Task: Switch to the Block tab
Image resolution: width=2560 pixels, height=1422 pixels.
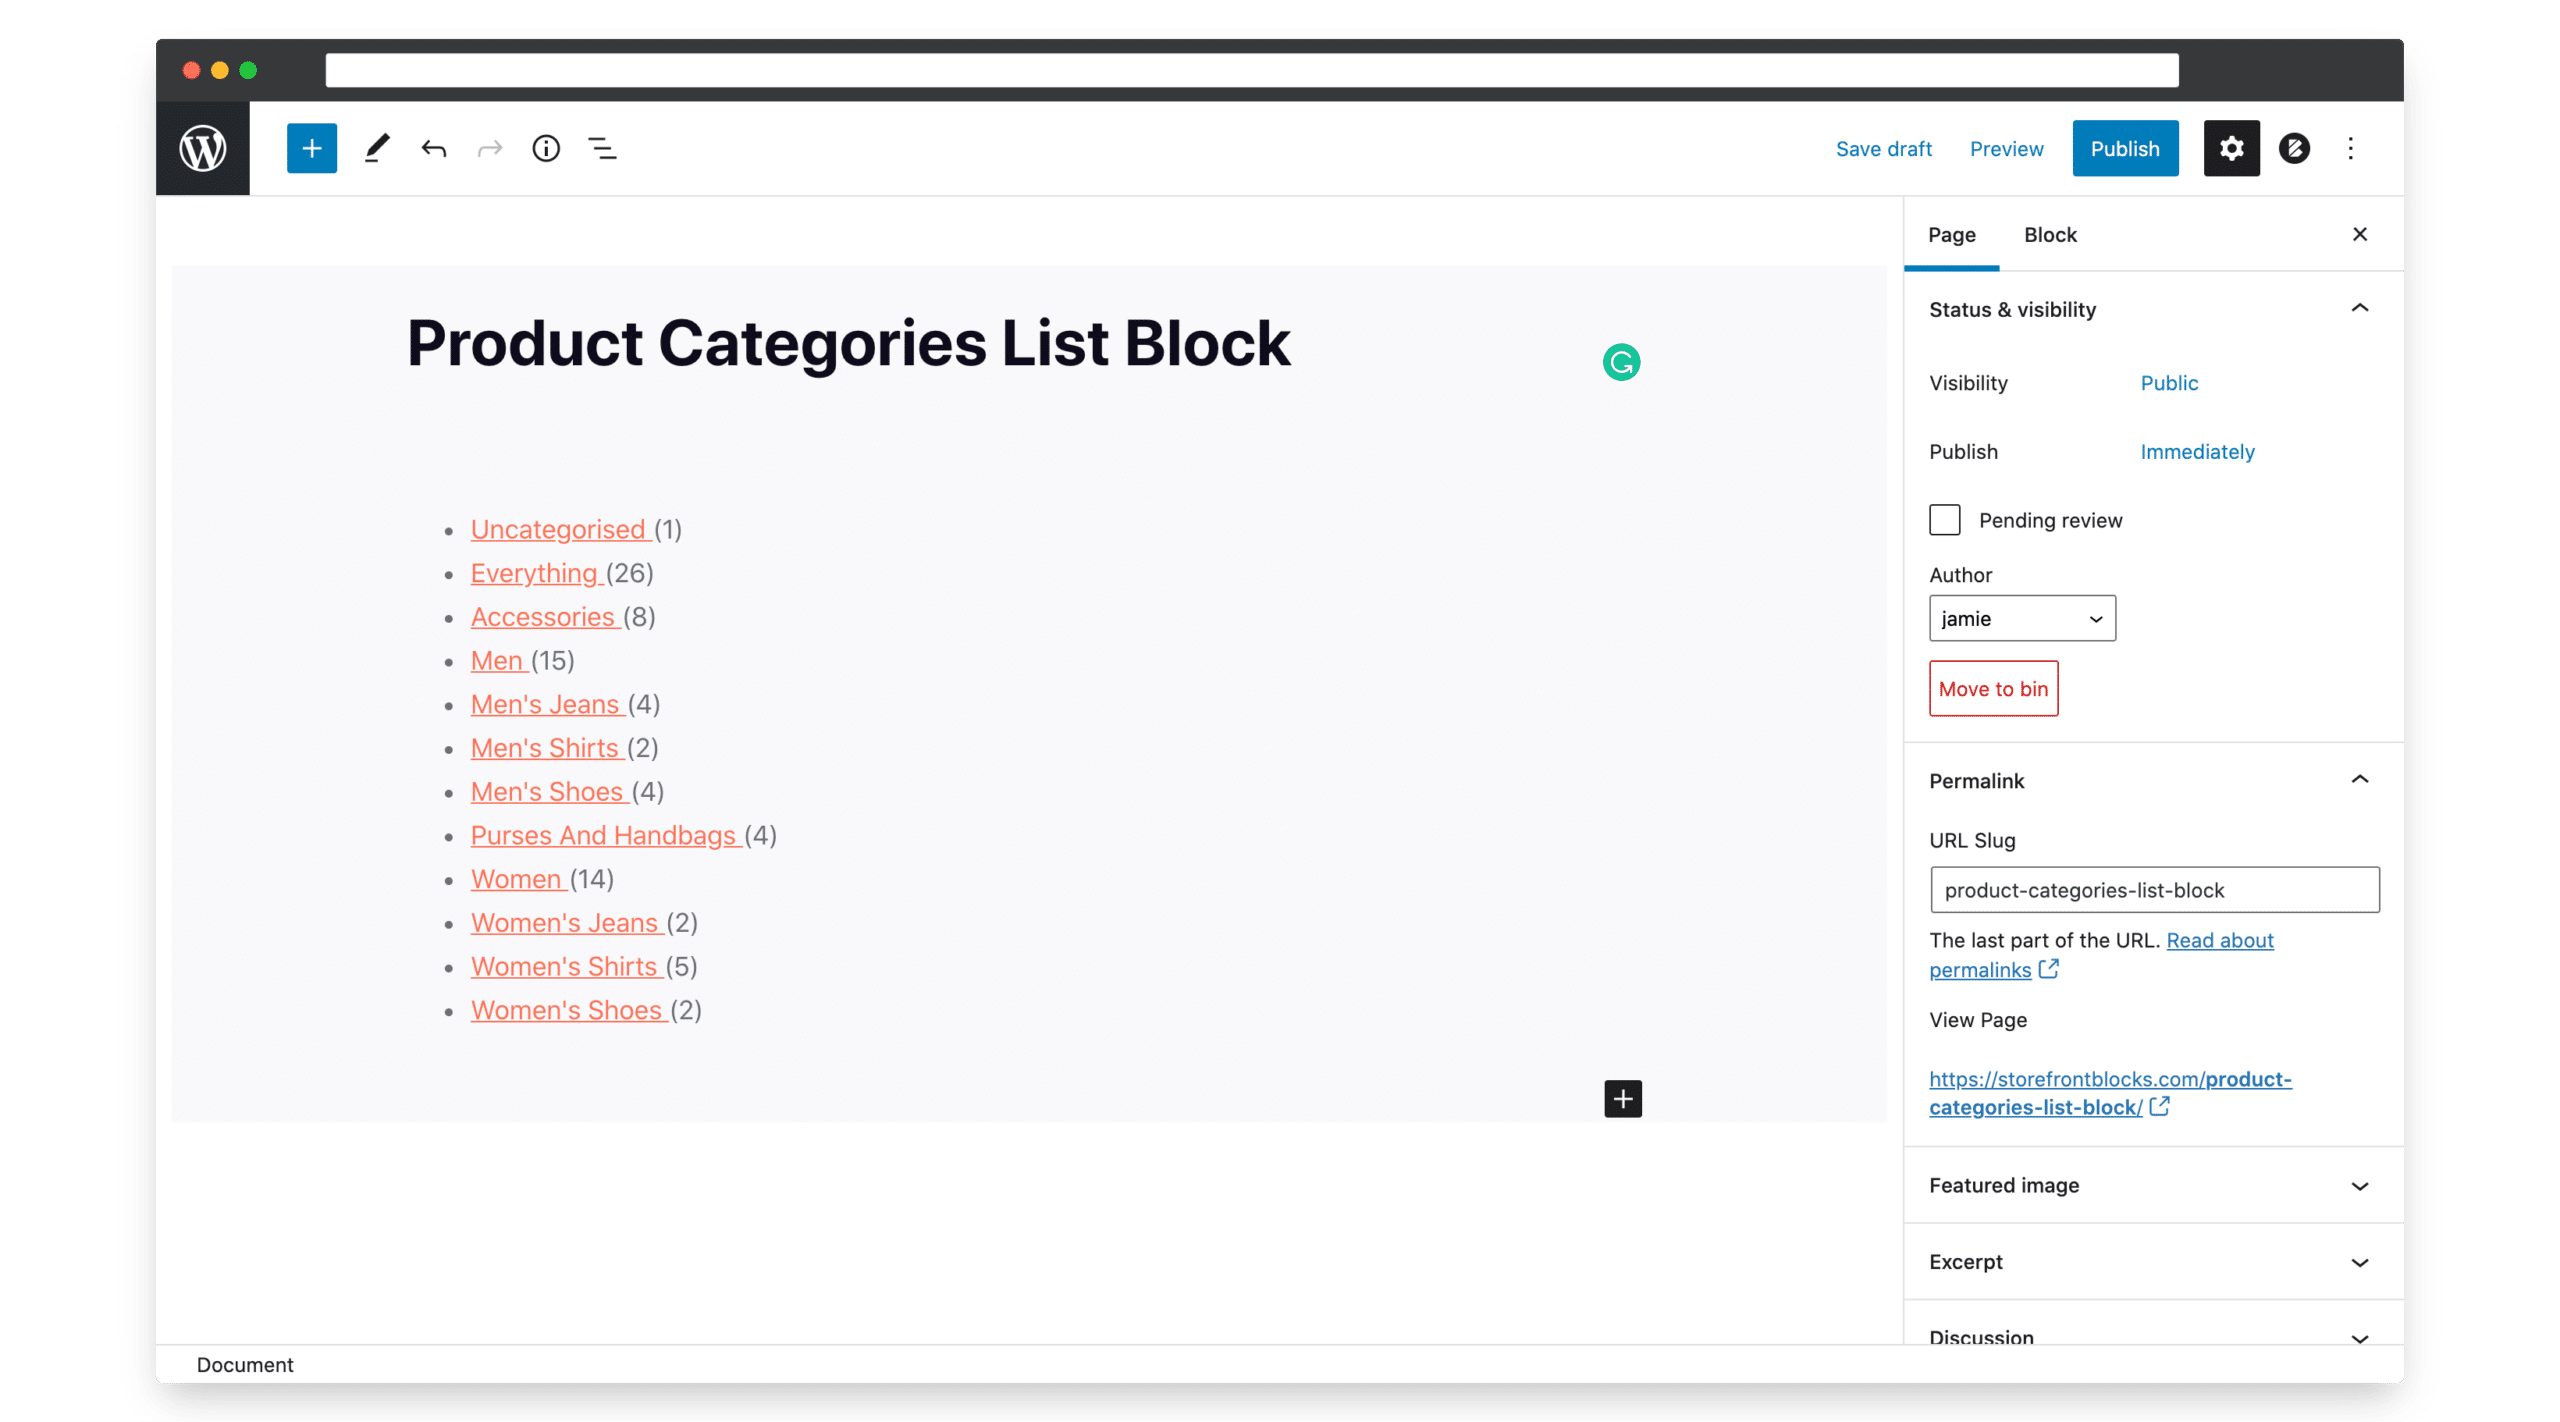Action: coord(2050,234)
